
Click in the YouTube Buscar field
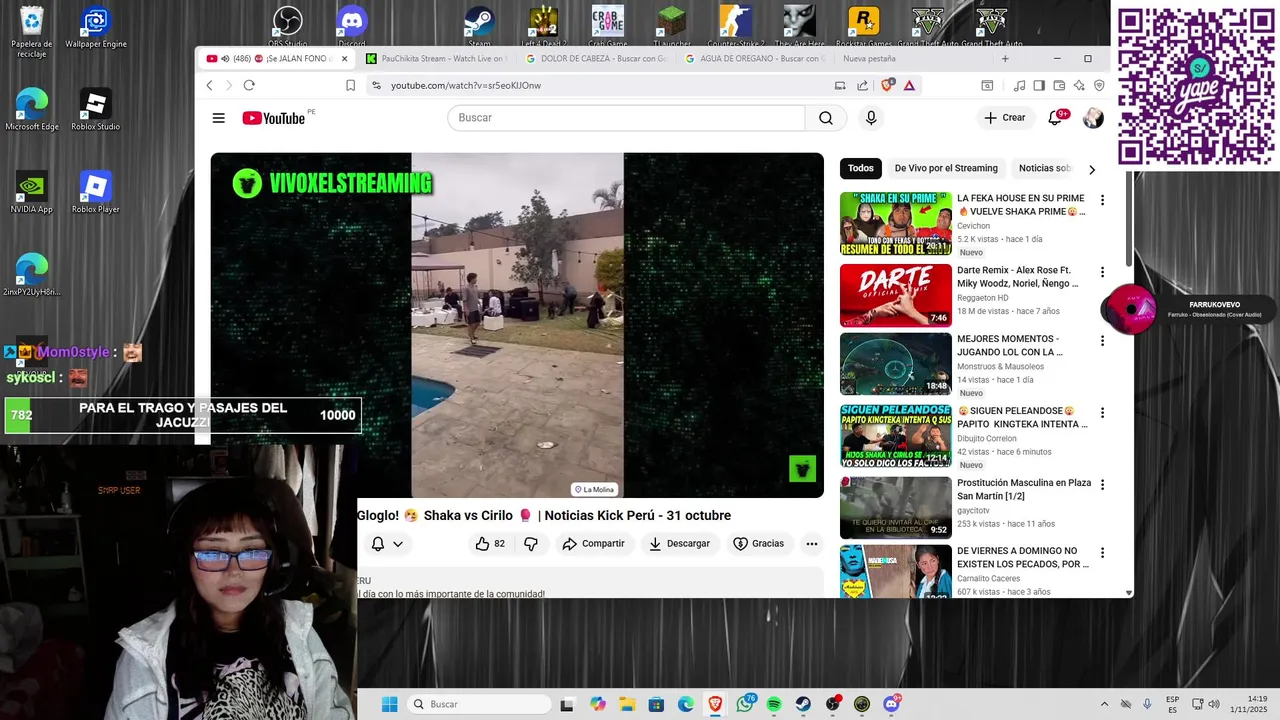click(626, 118)
